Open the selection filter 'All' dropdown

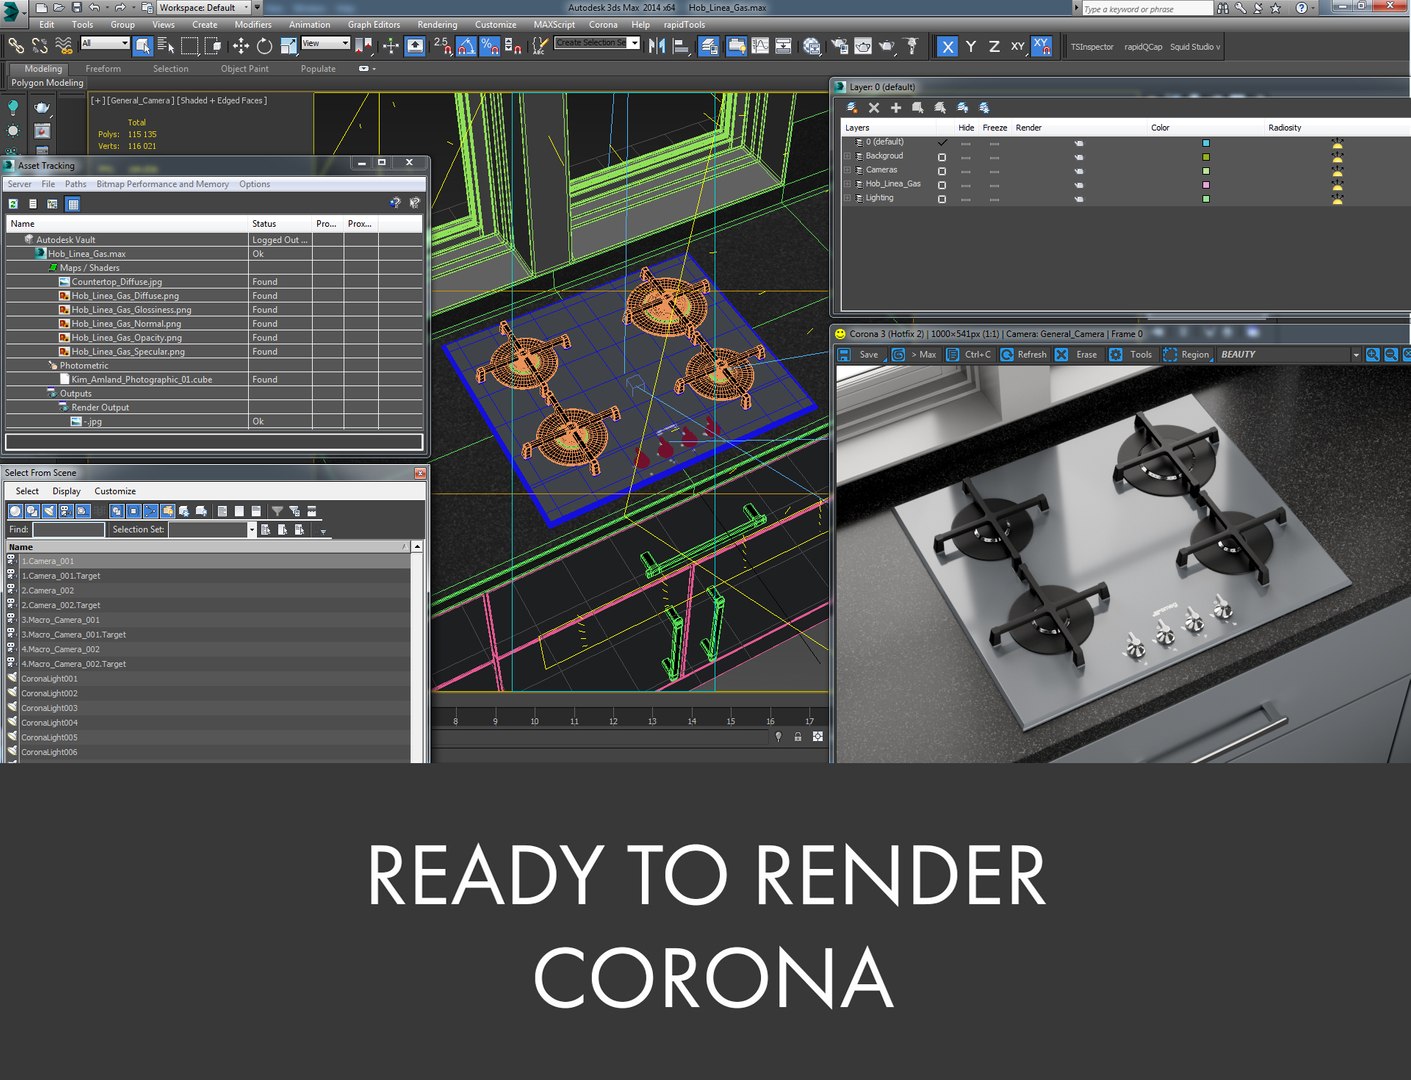click(105, 43)
